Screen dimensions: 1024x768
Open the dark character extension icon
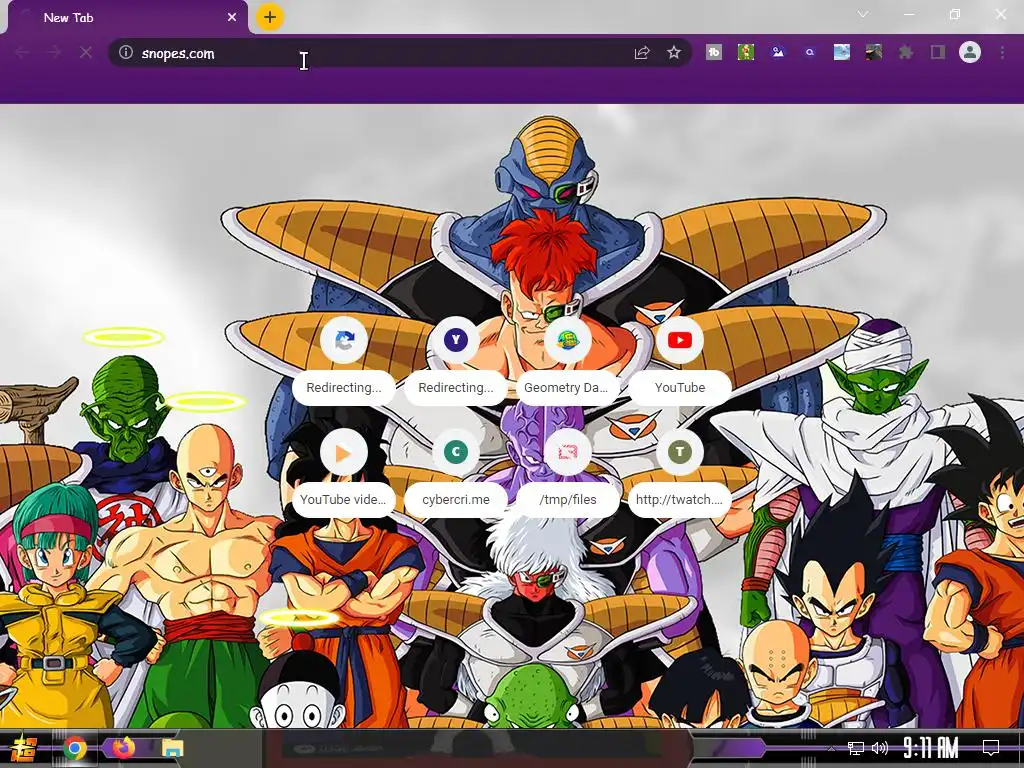click(874, 52)
